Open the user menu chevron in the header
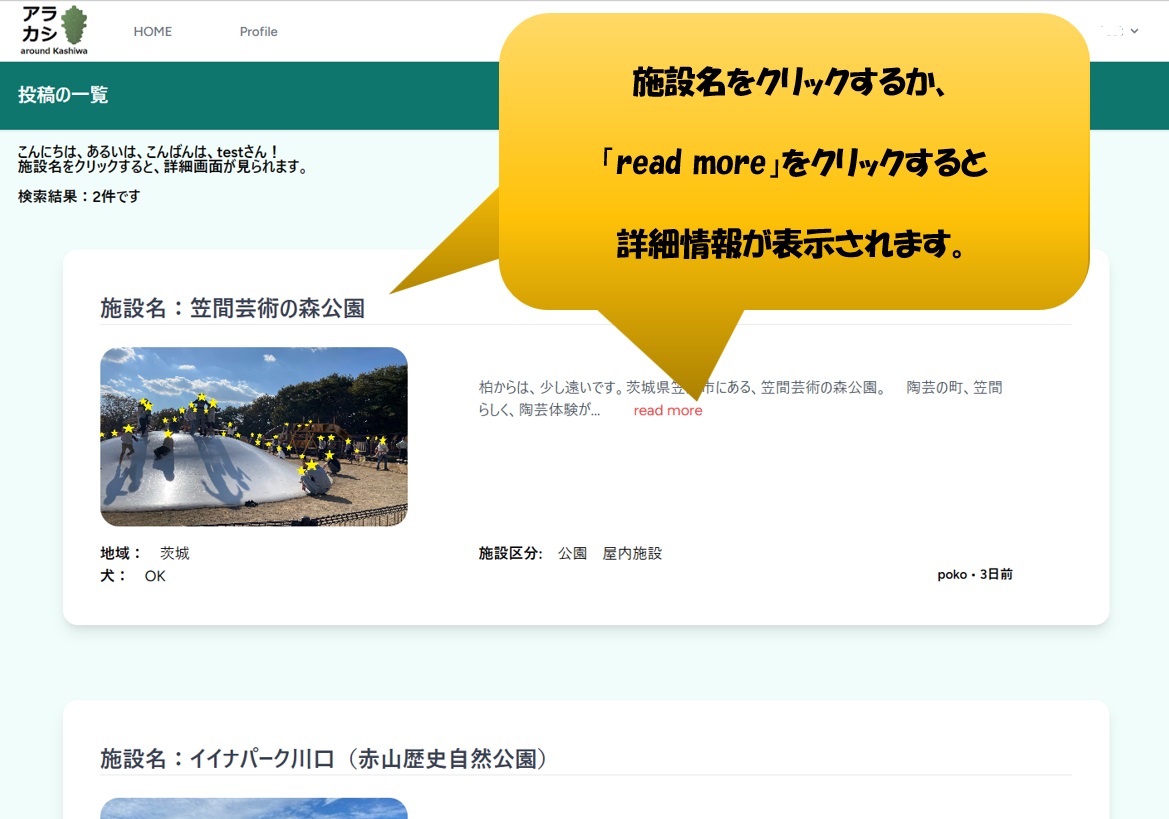This screenshot has height=819, width=1169. point(1134,32)
